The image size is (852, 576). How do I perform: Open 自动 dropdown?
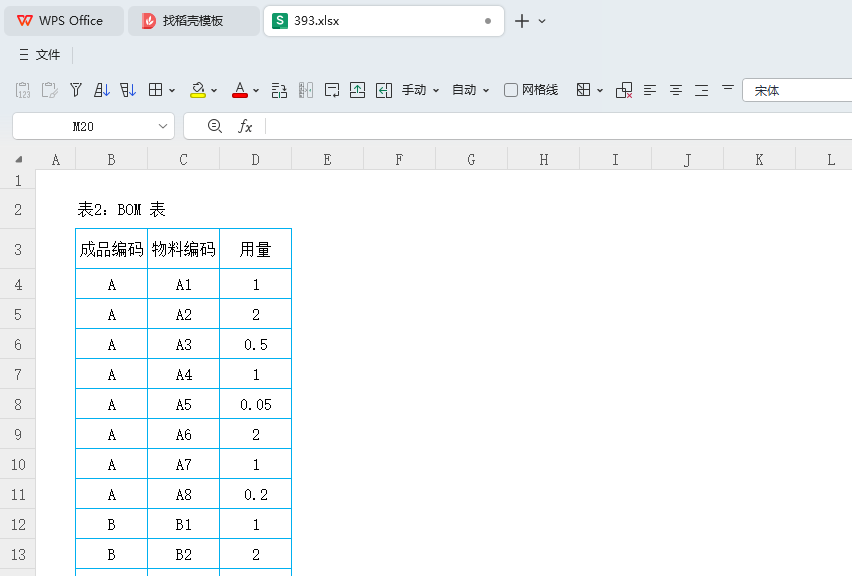pyautogui.click(x=471, y=90)
